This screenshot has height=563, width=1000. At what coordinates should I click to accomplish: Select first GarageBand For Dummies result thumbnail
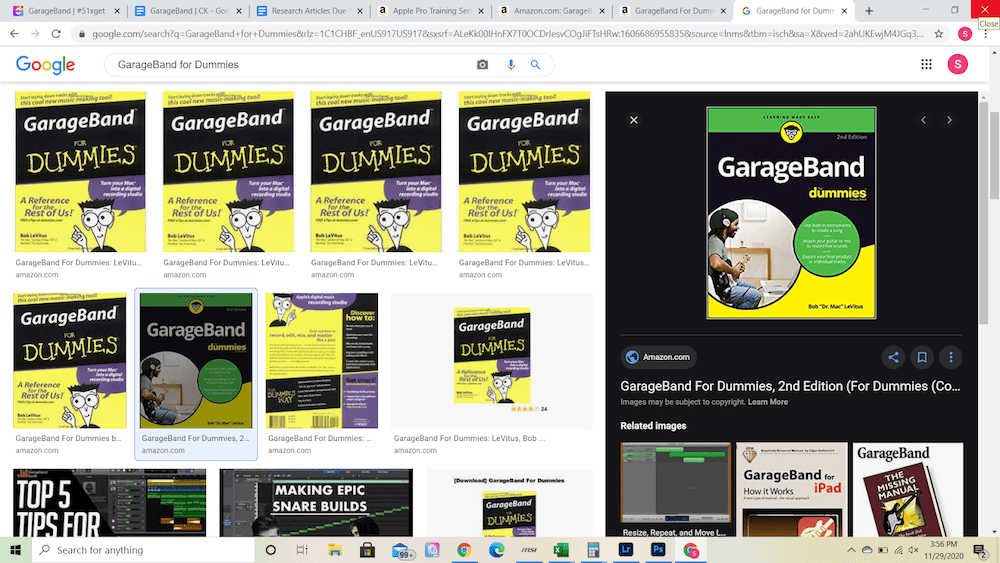pos(80,172)
